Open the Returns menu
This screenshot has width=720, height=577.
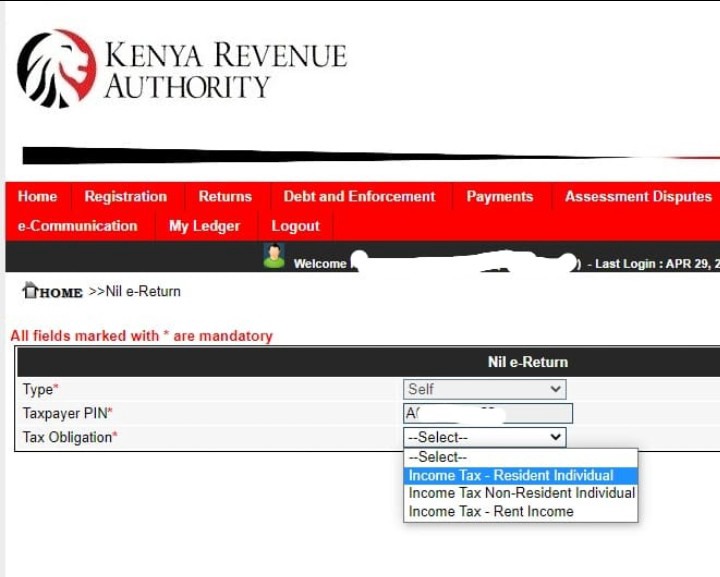point(225,196)
